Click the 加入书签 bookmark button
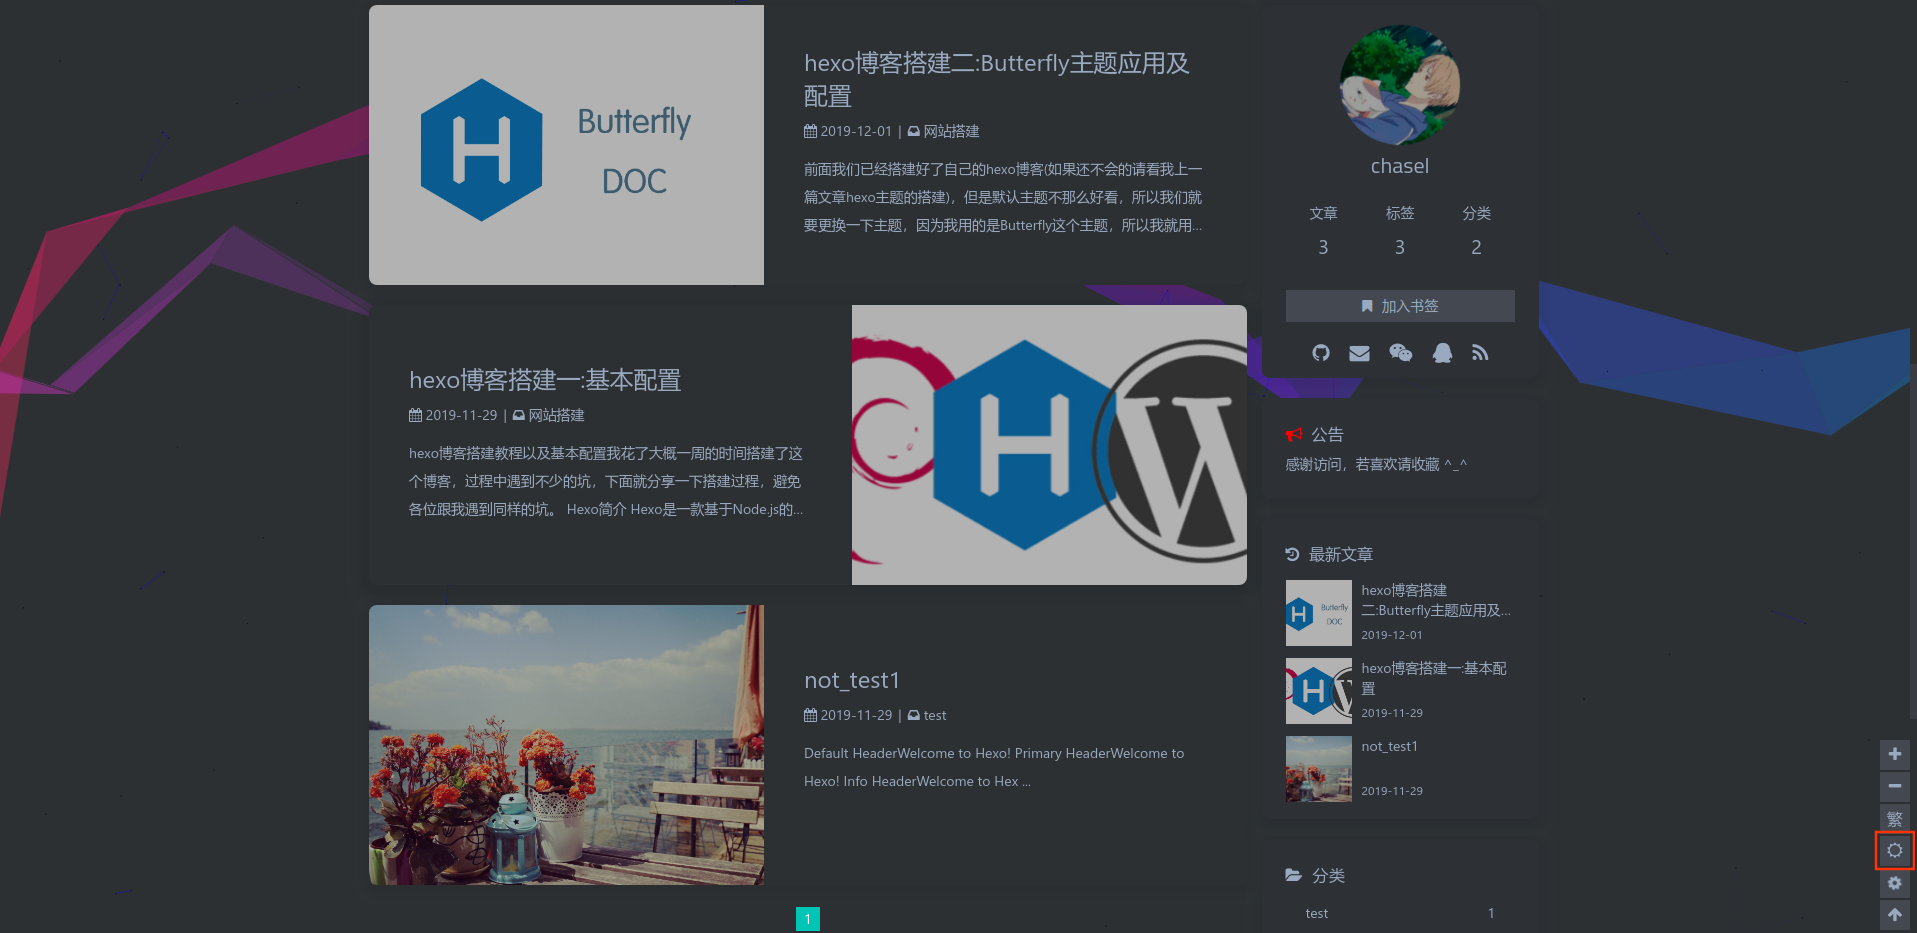Image resolution: width=1917 pixels, height=933 pixels. pyautogui.click(x=1399, y=306)
